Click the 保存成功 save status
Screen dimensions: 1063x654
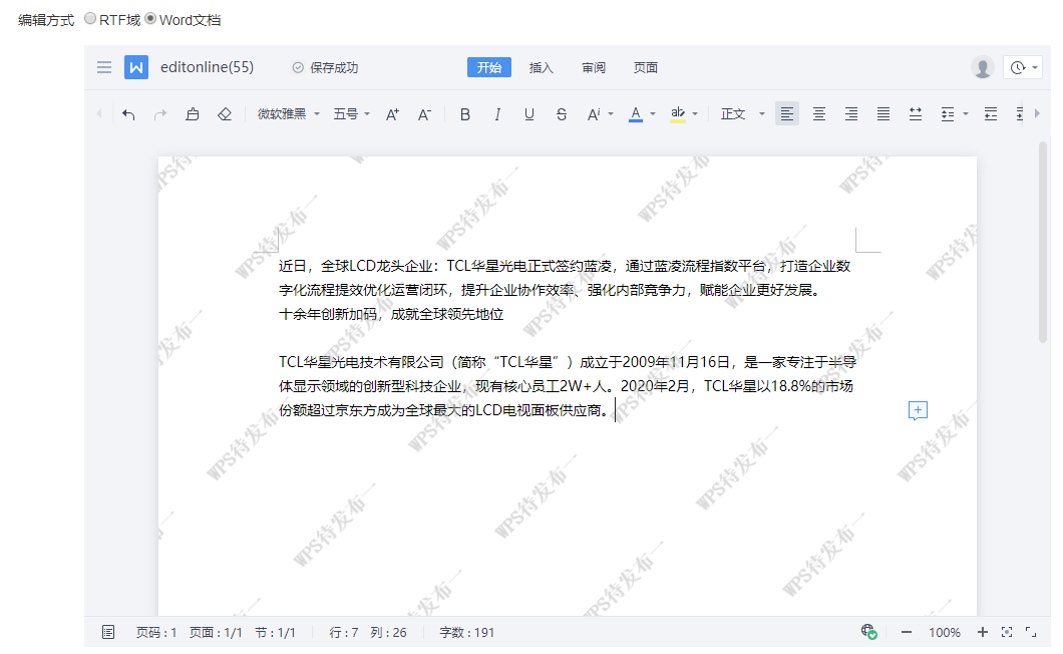[x=325, y=68]
